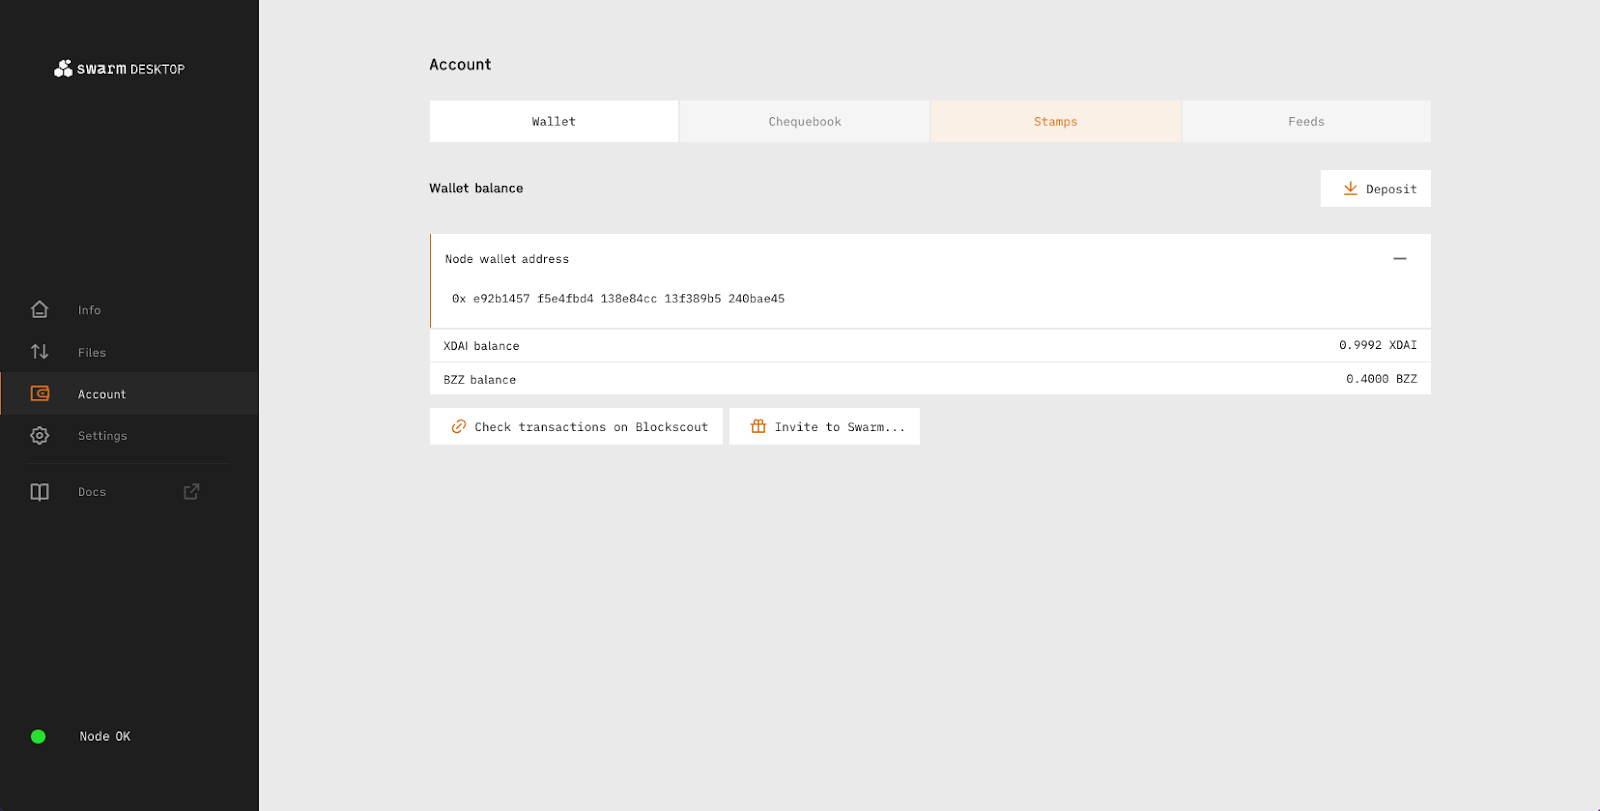Open Files via the arrows icon

[40, 352]
